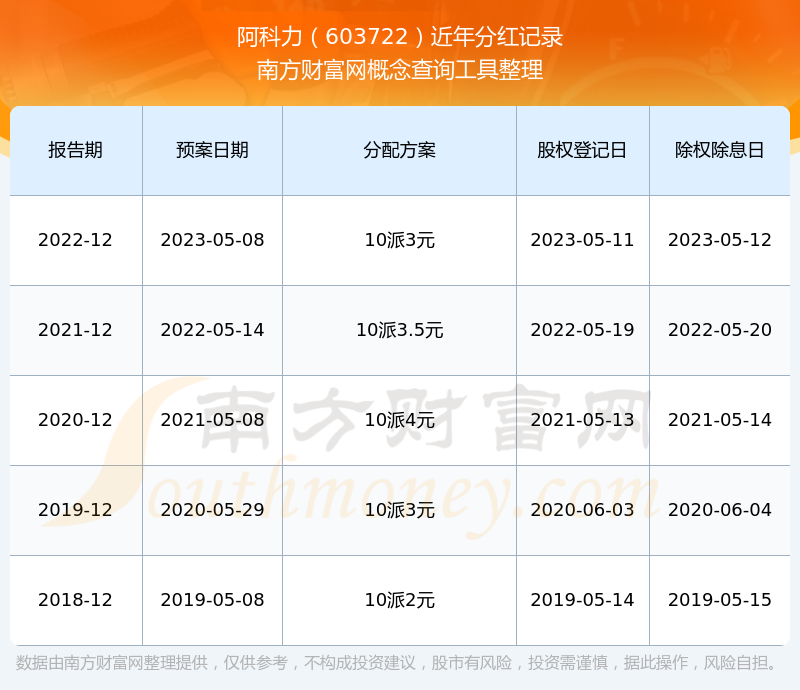Click ex-dividend date 2019-05-15
800x690 pixels.
tap(719, 600)
